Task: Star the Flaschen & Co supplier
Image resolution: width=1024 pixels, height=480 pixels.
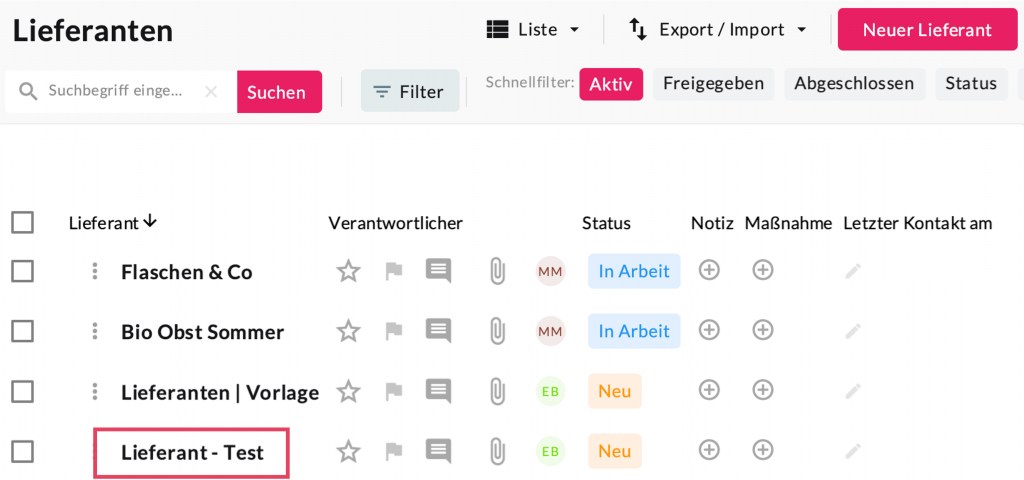Action: click(x=348, y=271)
